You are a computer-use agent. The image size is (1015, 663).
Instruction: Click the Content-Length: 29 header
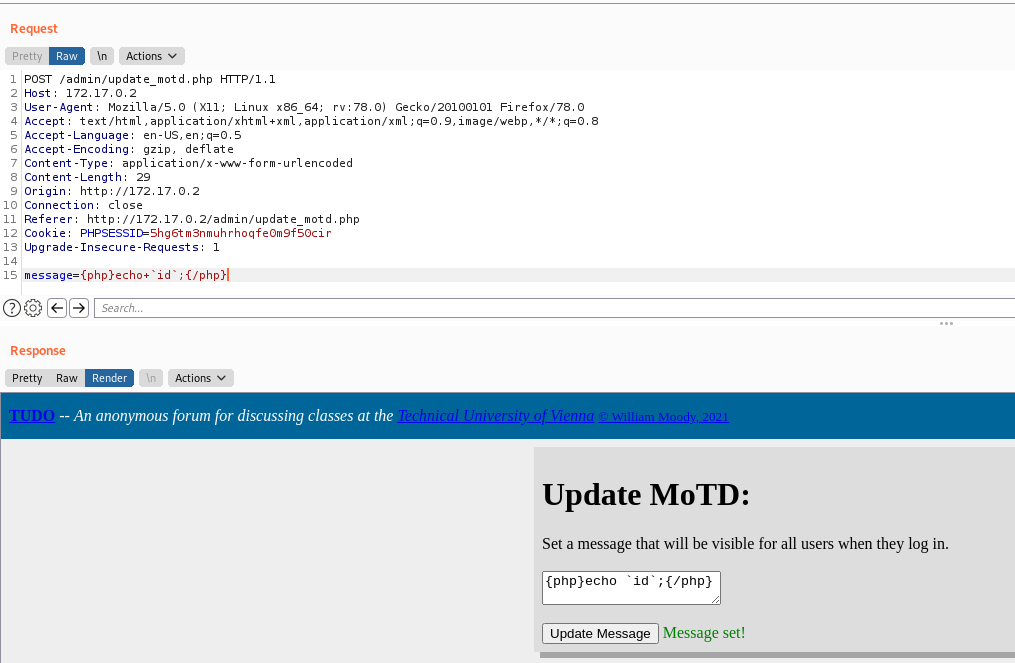click(87, 177)
